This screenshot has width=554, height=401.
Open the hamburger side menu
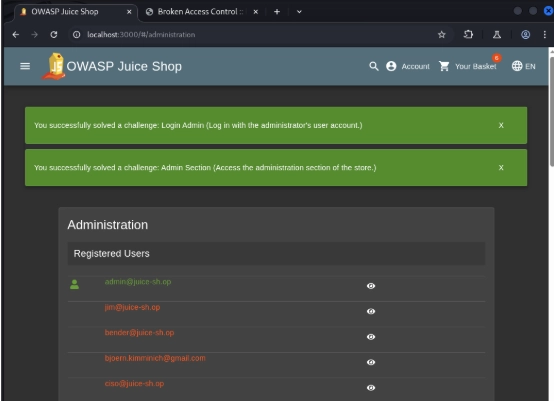(x=25, y=66)
